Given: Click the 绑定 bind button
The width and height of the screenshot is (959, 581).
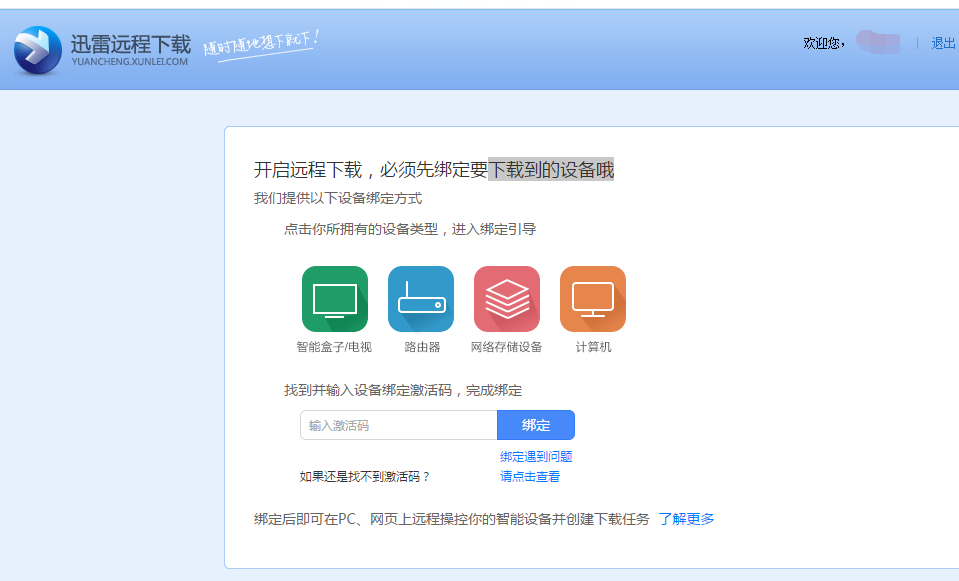Looking at the screenshot, I should tap(535, 424).
